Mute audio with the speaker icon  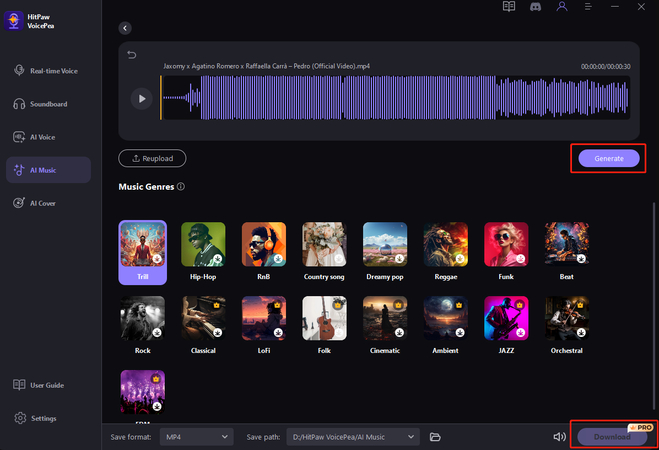559,437
